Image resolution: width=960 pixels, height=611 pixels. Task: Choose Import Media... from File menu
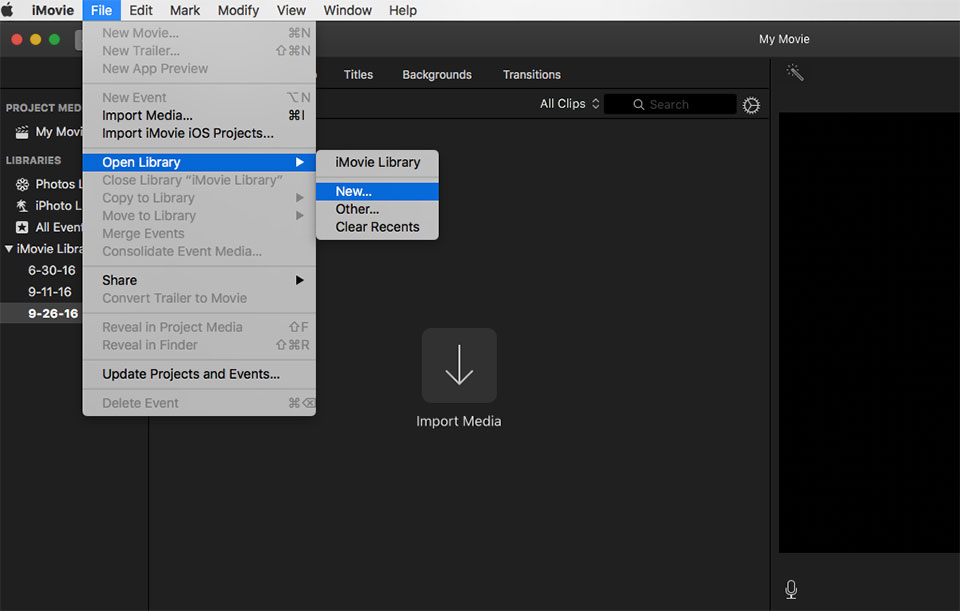pyautogui.click(x=199, y=115)
